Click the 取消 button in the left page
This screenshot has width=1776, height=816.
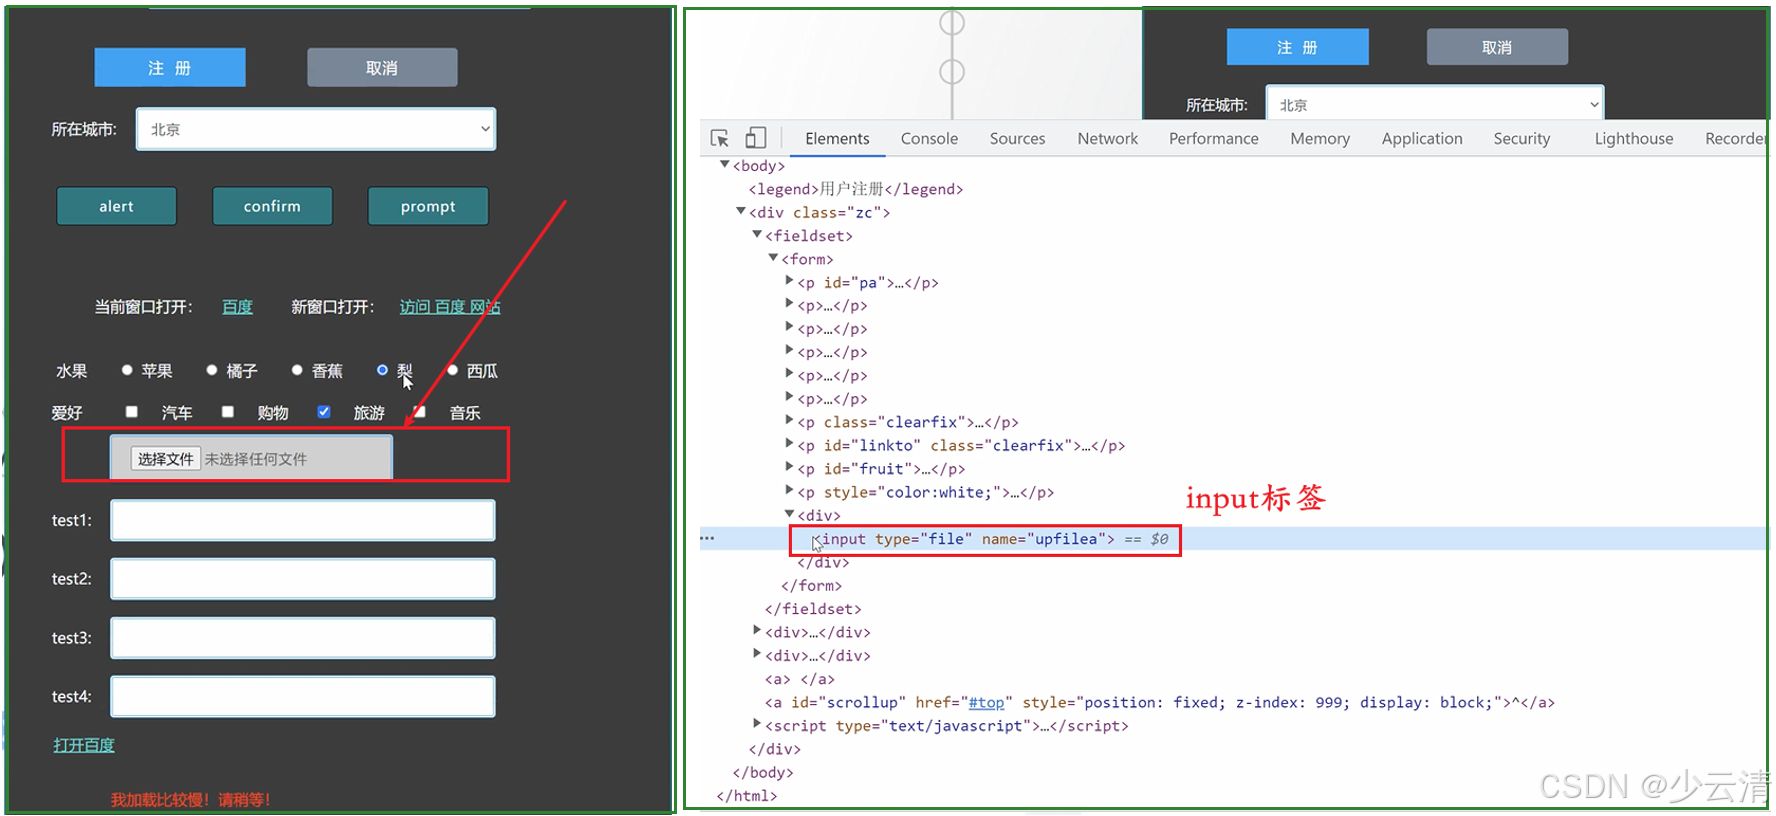(382, 67)
